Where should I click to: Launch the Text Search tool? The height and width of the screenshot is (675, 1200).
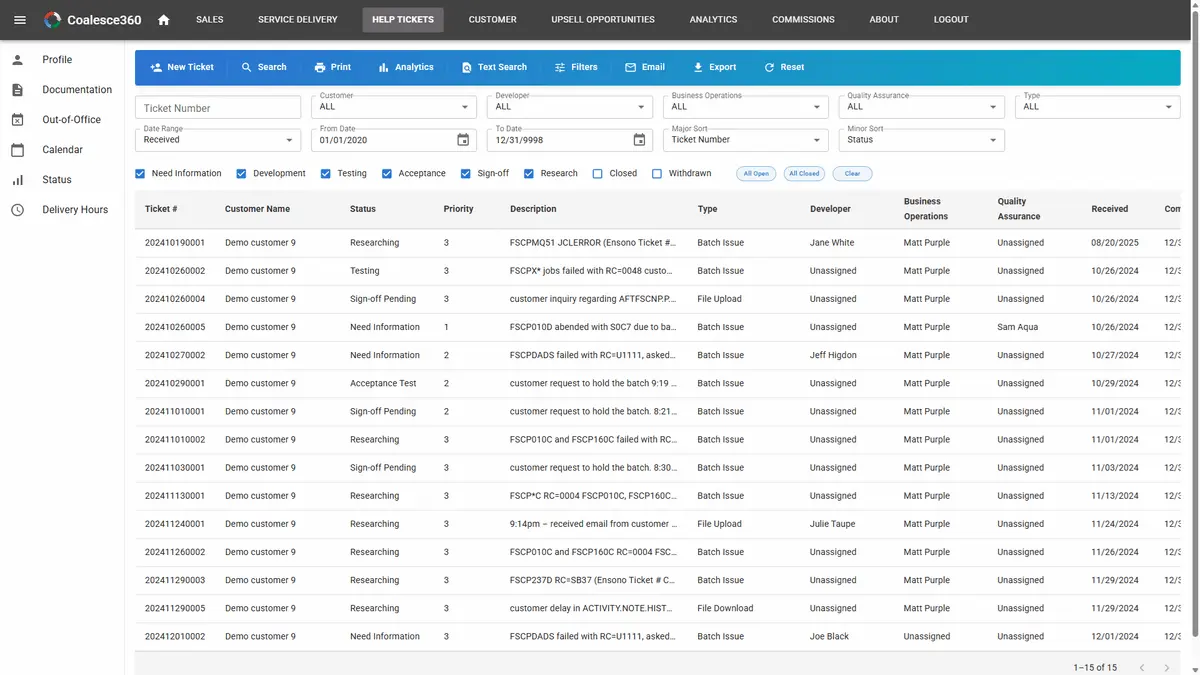tap(494, 67)
